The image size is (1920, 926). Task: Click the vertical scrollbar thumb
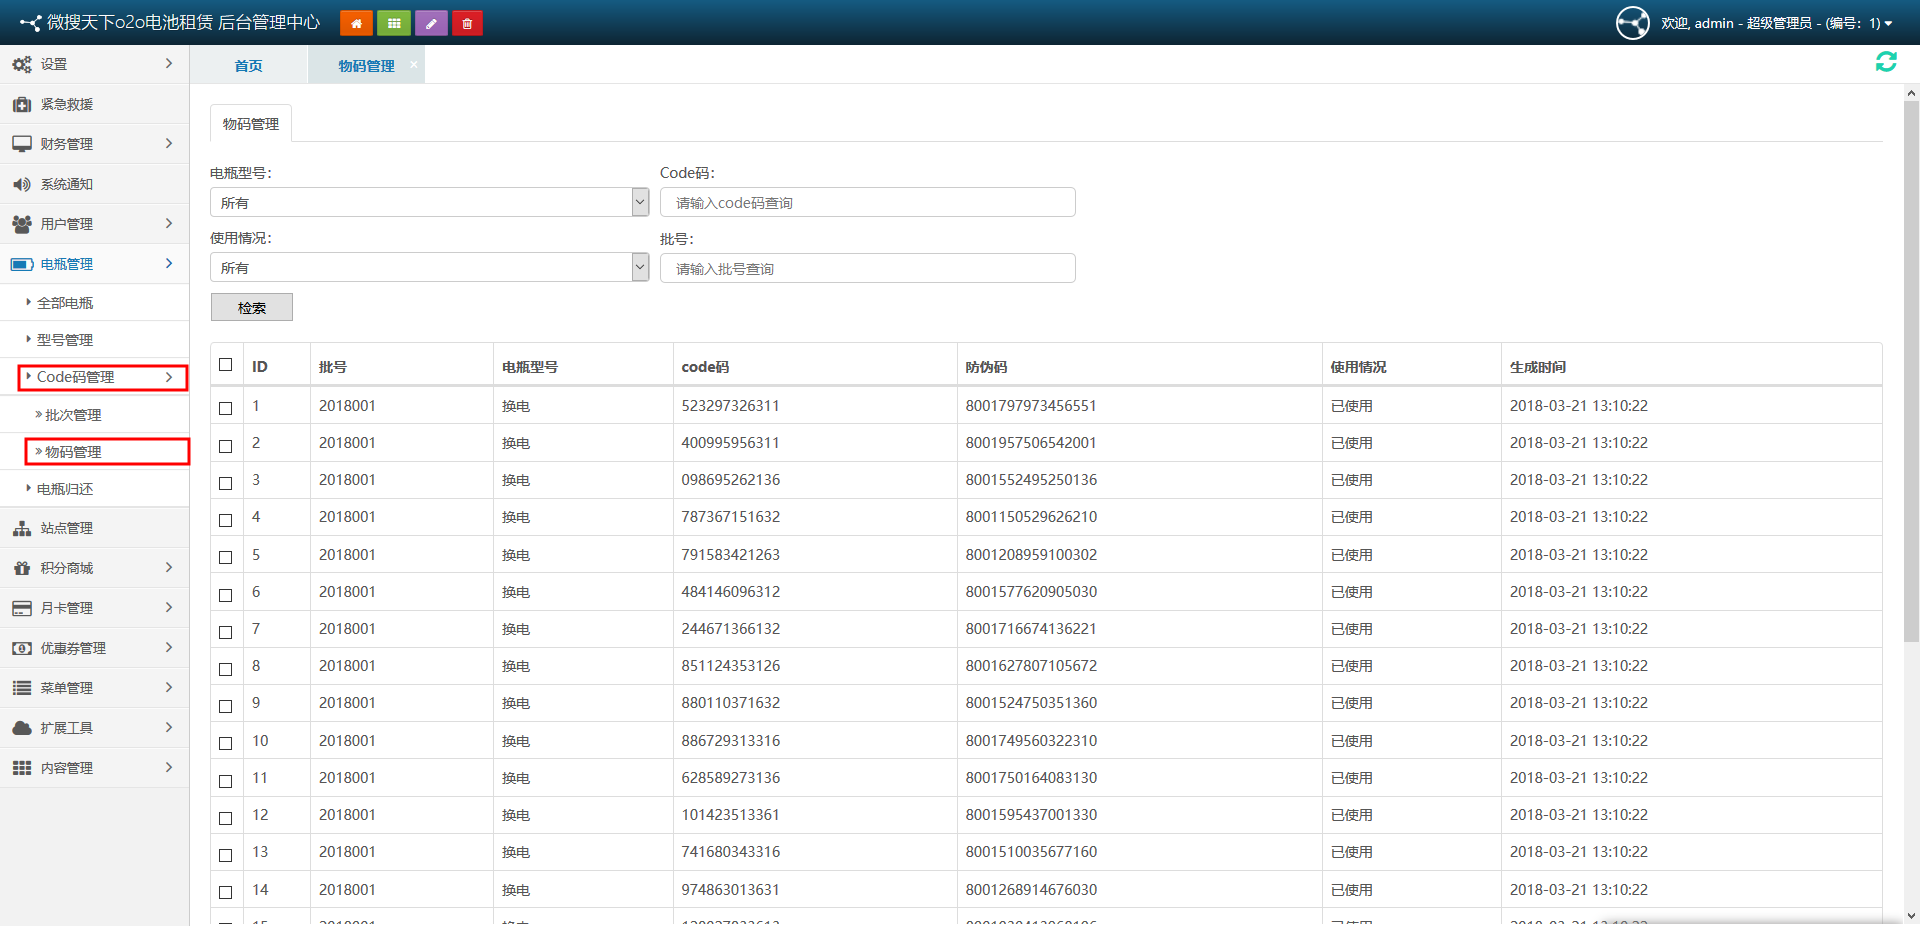tap(1911, 370)
